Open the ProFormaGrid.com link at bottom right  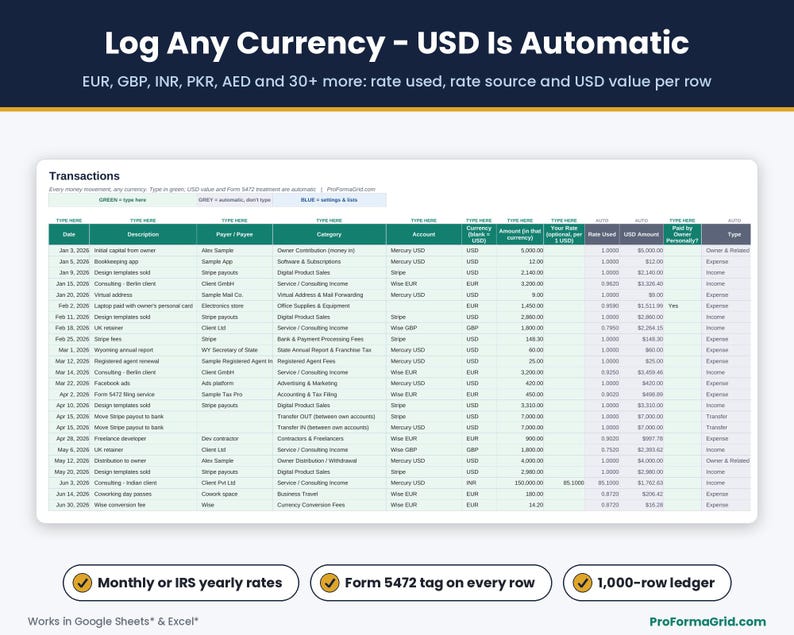pyautogui.click(x=707, y=621)
